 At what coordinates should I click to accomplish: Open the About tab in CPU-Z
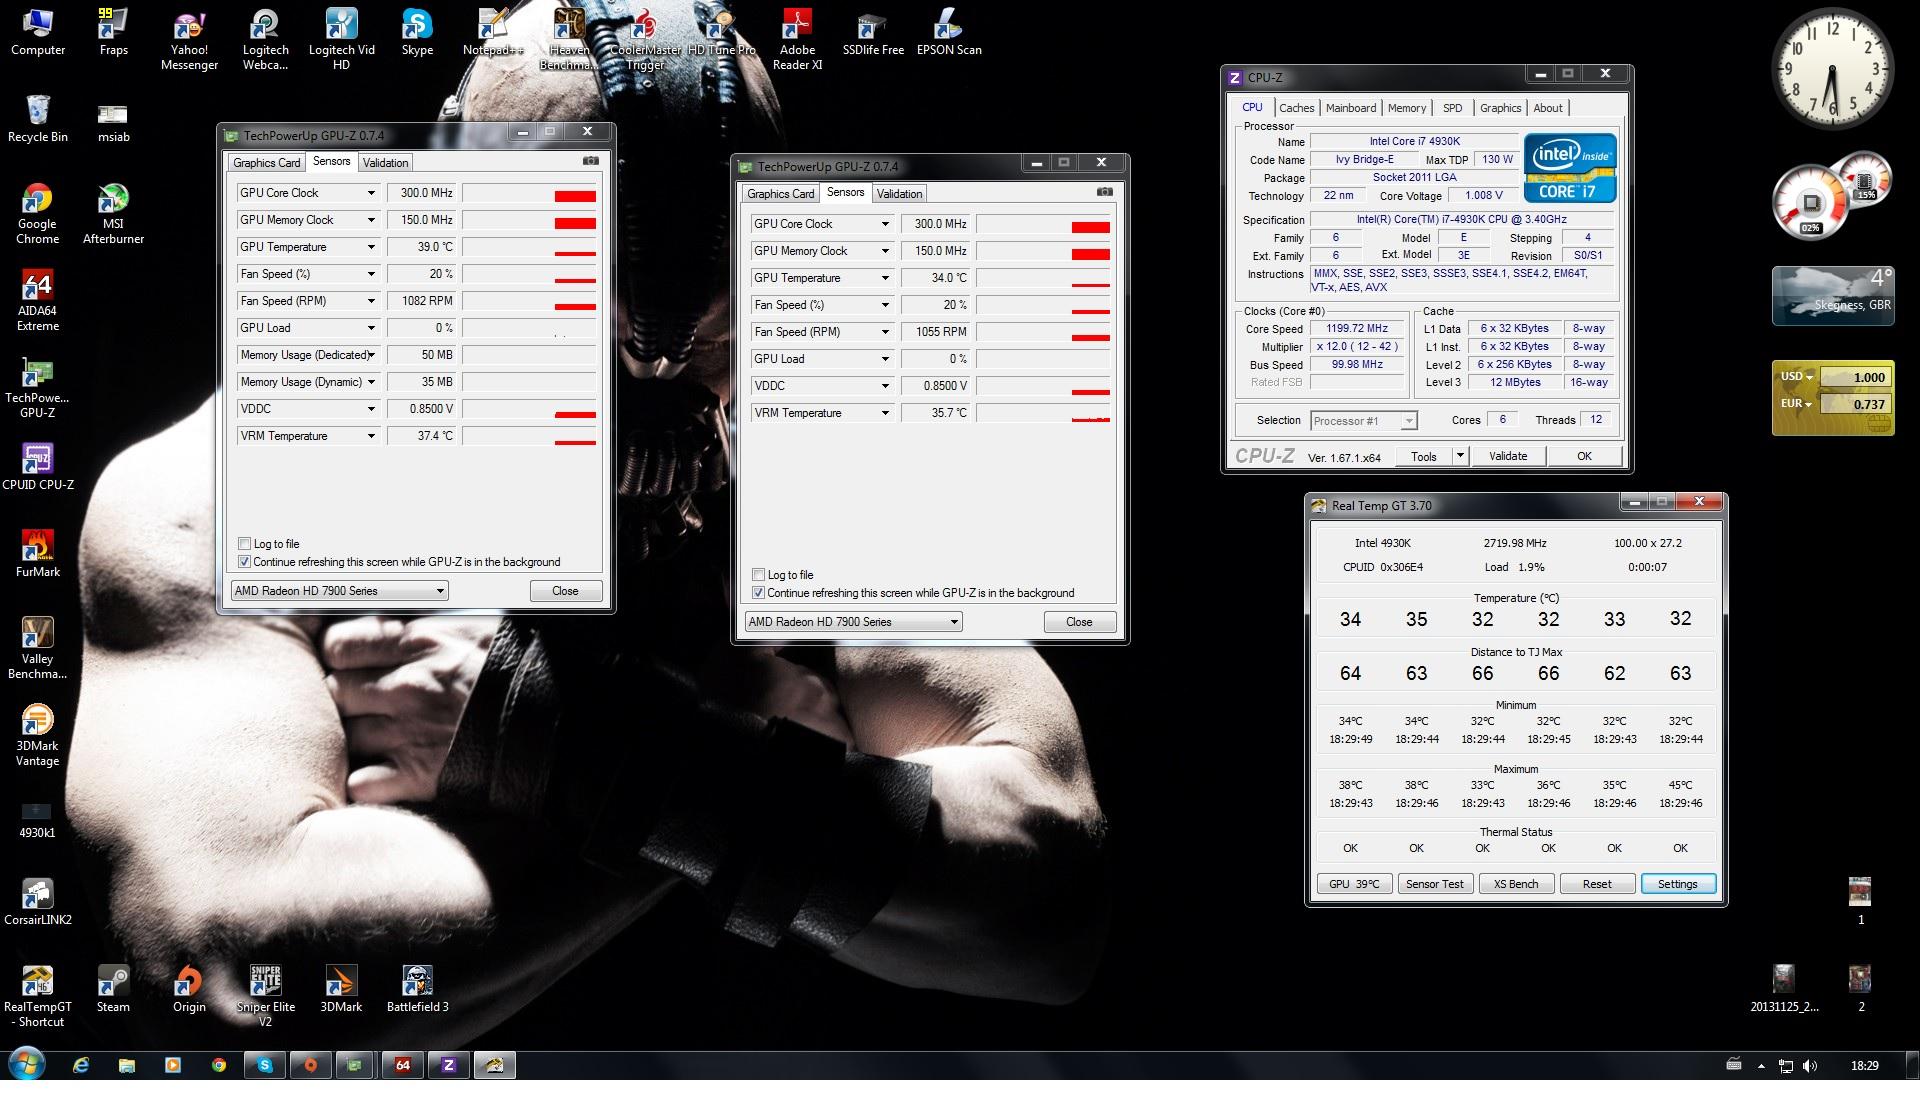(x=1548, y=108)
